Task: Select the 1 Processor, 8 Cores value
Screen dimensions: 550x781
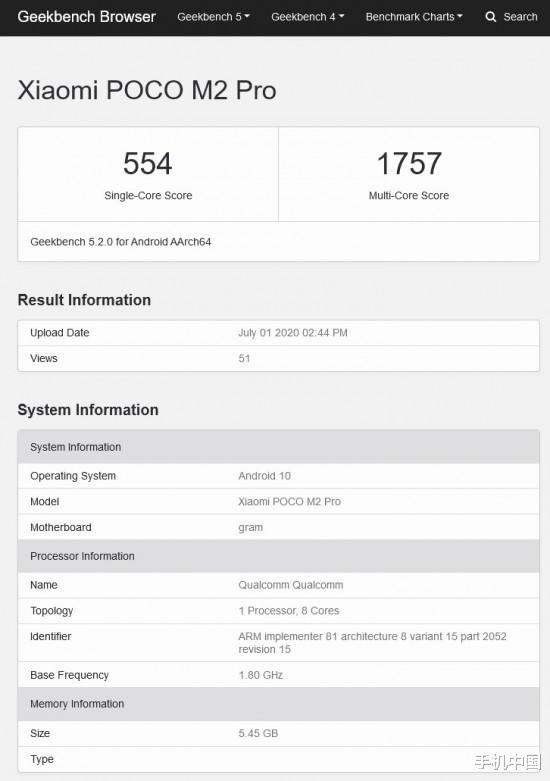Action: [289, 611]
